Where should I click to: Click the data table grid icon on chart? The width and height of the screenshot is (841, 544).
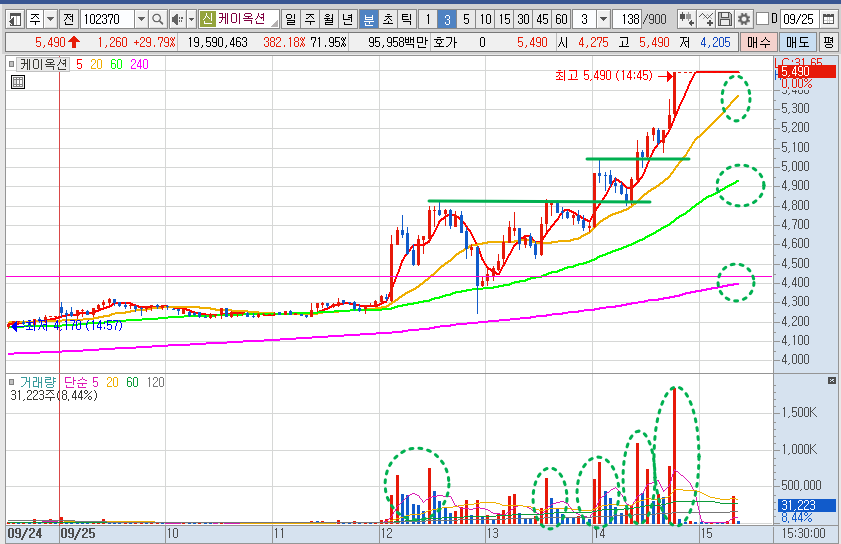pyautogui.click(x=18, y=82)
